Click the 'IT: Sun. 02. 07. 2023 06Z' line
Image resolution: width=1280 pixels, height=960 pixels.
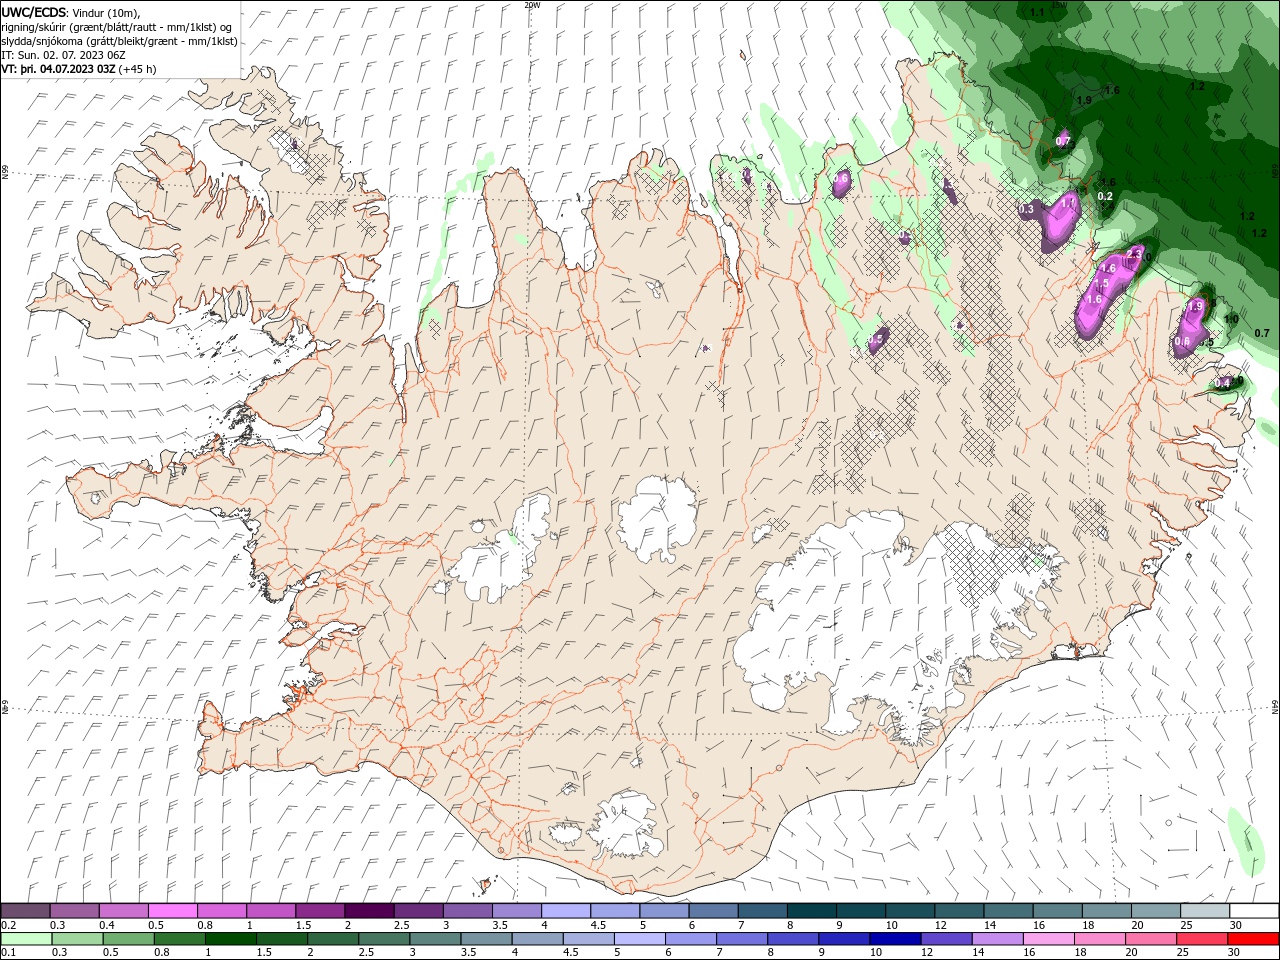pos(63,55)
